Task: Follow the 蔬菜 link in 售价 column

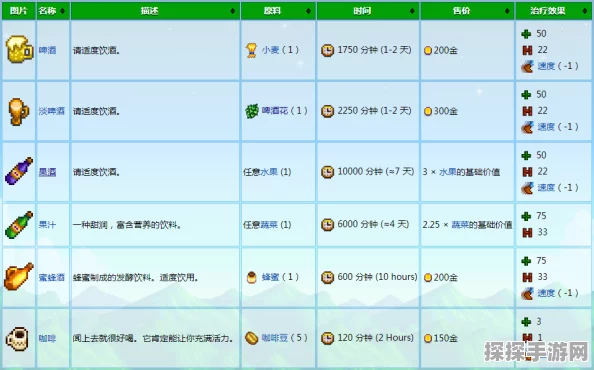Action: click(460, 225)
